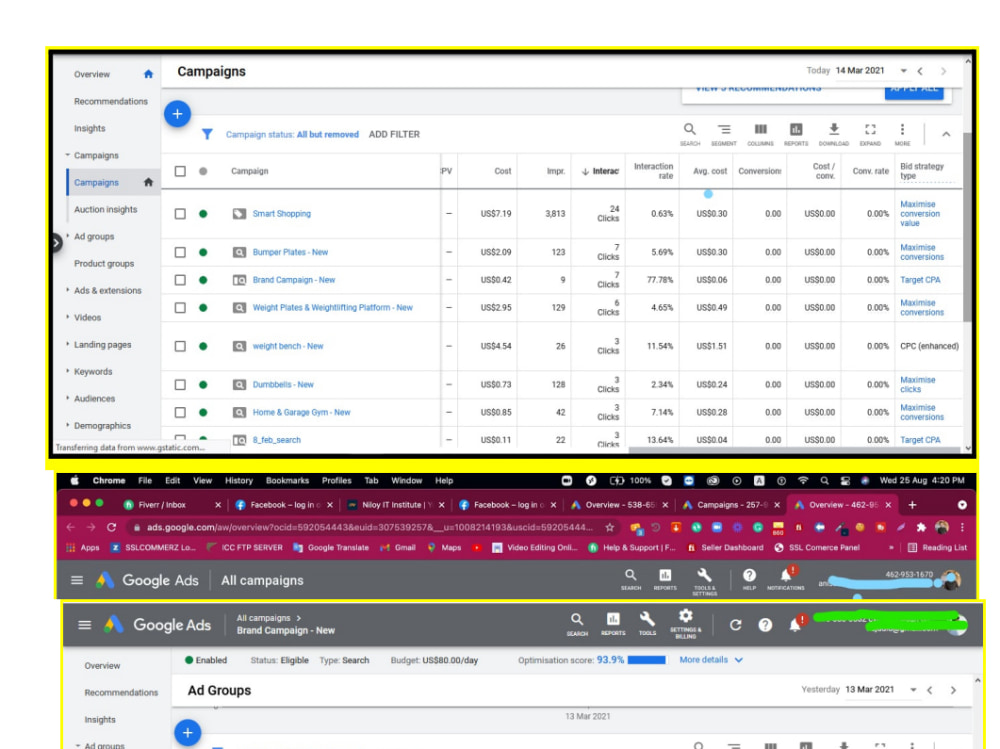1000x749 pixels.
Task: Go back in Chrome
Action: coord(71,528)
